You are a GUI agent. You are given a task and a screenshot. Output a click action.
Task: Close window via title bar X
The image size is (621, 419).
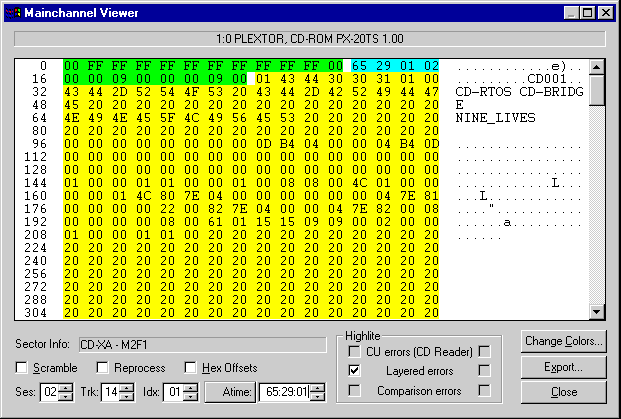[x=606, y=13]
